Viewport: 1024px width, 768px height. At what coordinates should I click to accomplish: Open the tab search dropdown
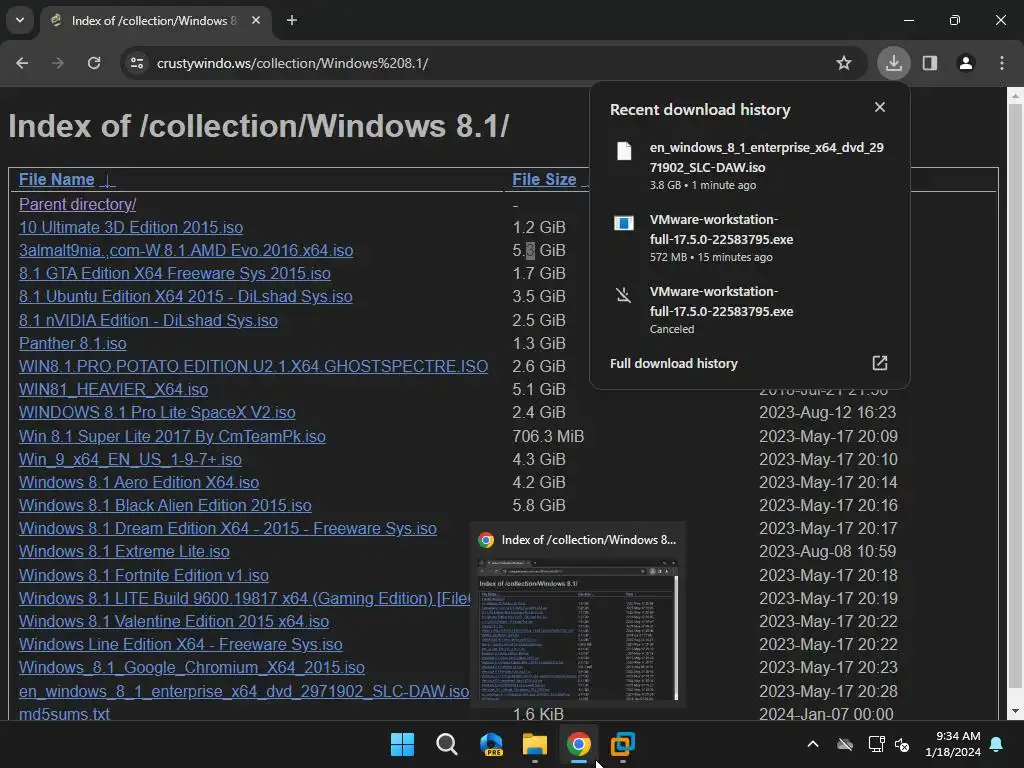20,20
